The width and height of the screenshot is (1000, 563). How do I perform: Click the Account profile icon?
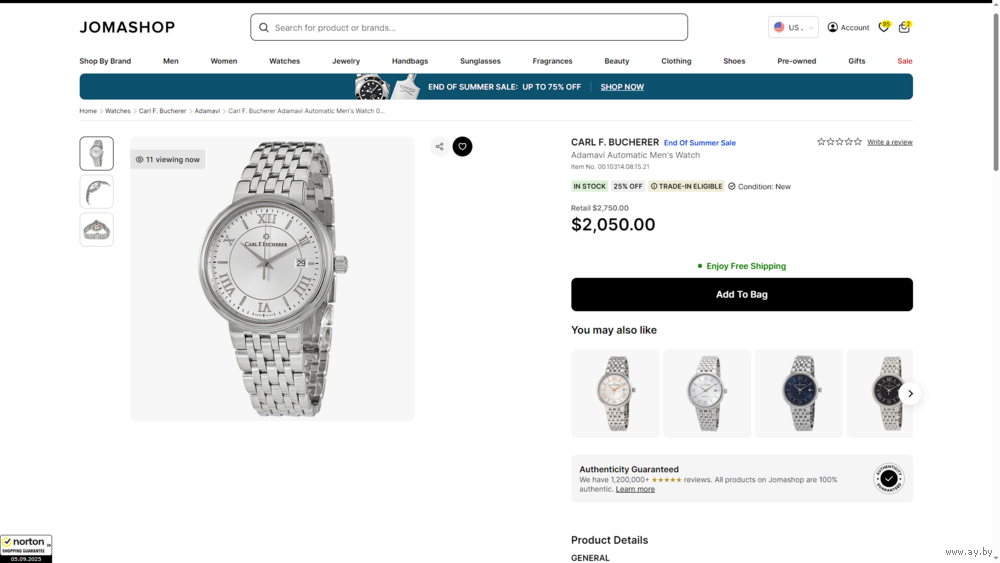click(x=833, y=28)
